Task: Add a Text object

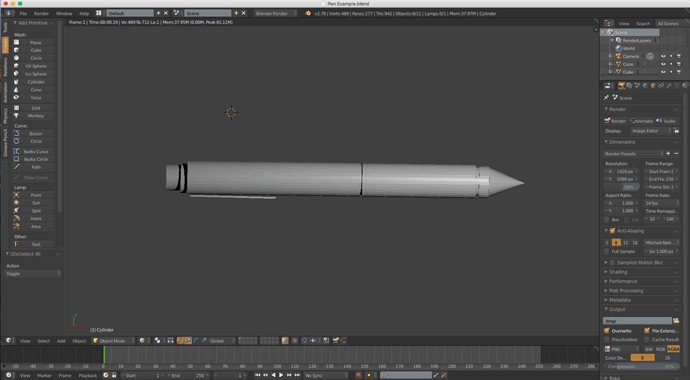Action: click(33, 245)
